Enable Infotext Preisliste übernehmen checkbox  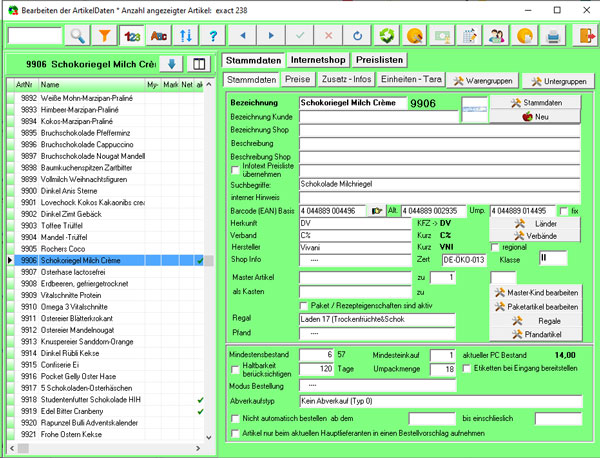pyautogui.click(x=236, y=170)
